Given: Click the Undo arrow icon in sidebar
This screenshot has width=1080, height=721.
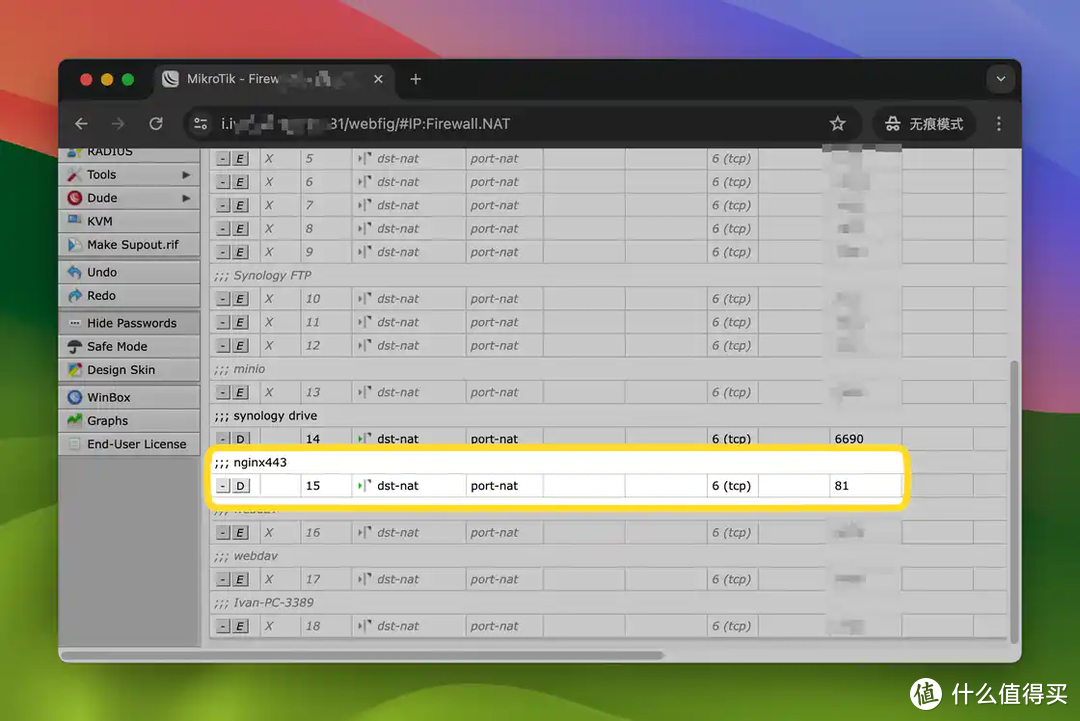Looking at the screenshot, I should click(74, 272).
